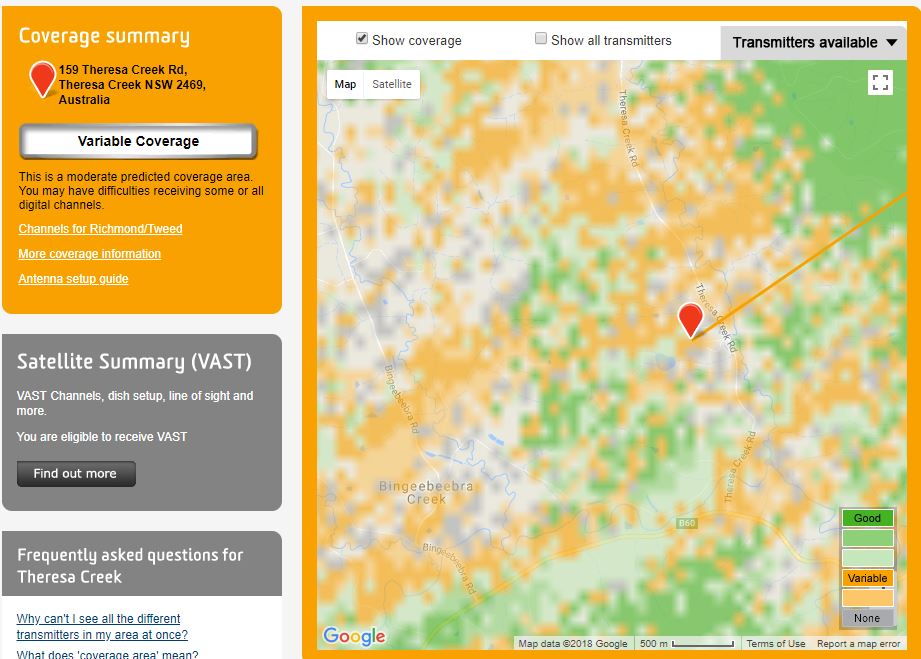This screenshot has height=659, width=921.
Task: Enable Show all transmitters checkbox
Action: [540, 39]
